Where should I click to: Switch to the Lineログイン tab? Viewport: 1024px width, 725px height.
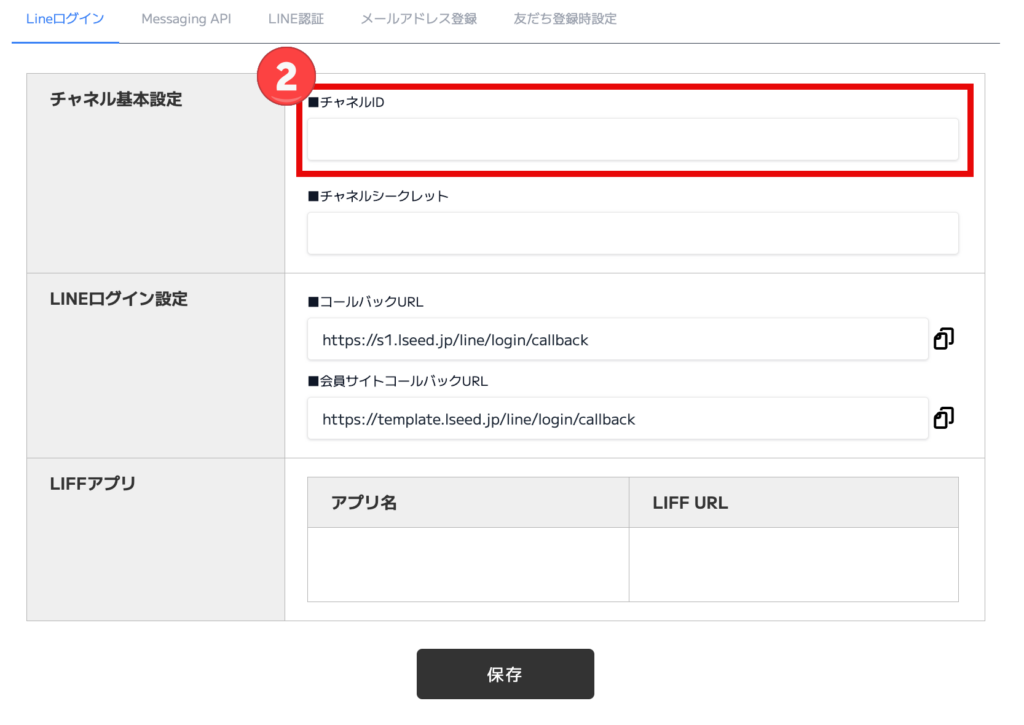tap(65, 19)
